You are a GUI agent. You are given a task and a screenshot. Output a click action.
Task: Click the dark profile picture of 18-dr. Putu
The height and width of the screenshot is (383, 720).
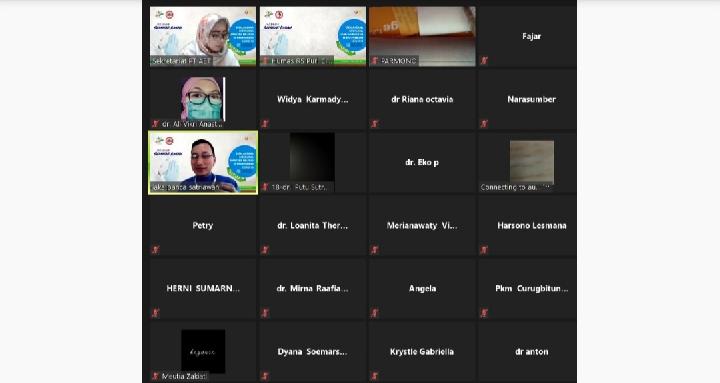[x=312, y=157]
